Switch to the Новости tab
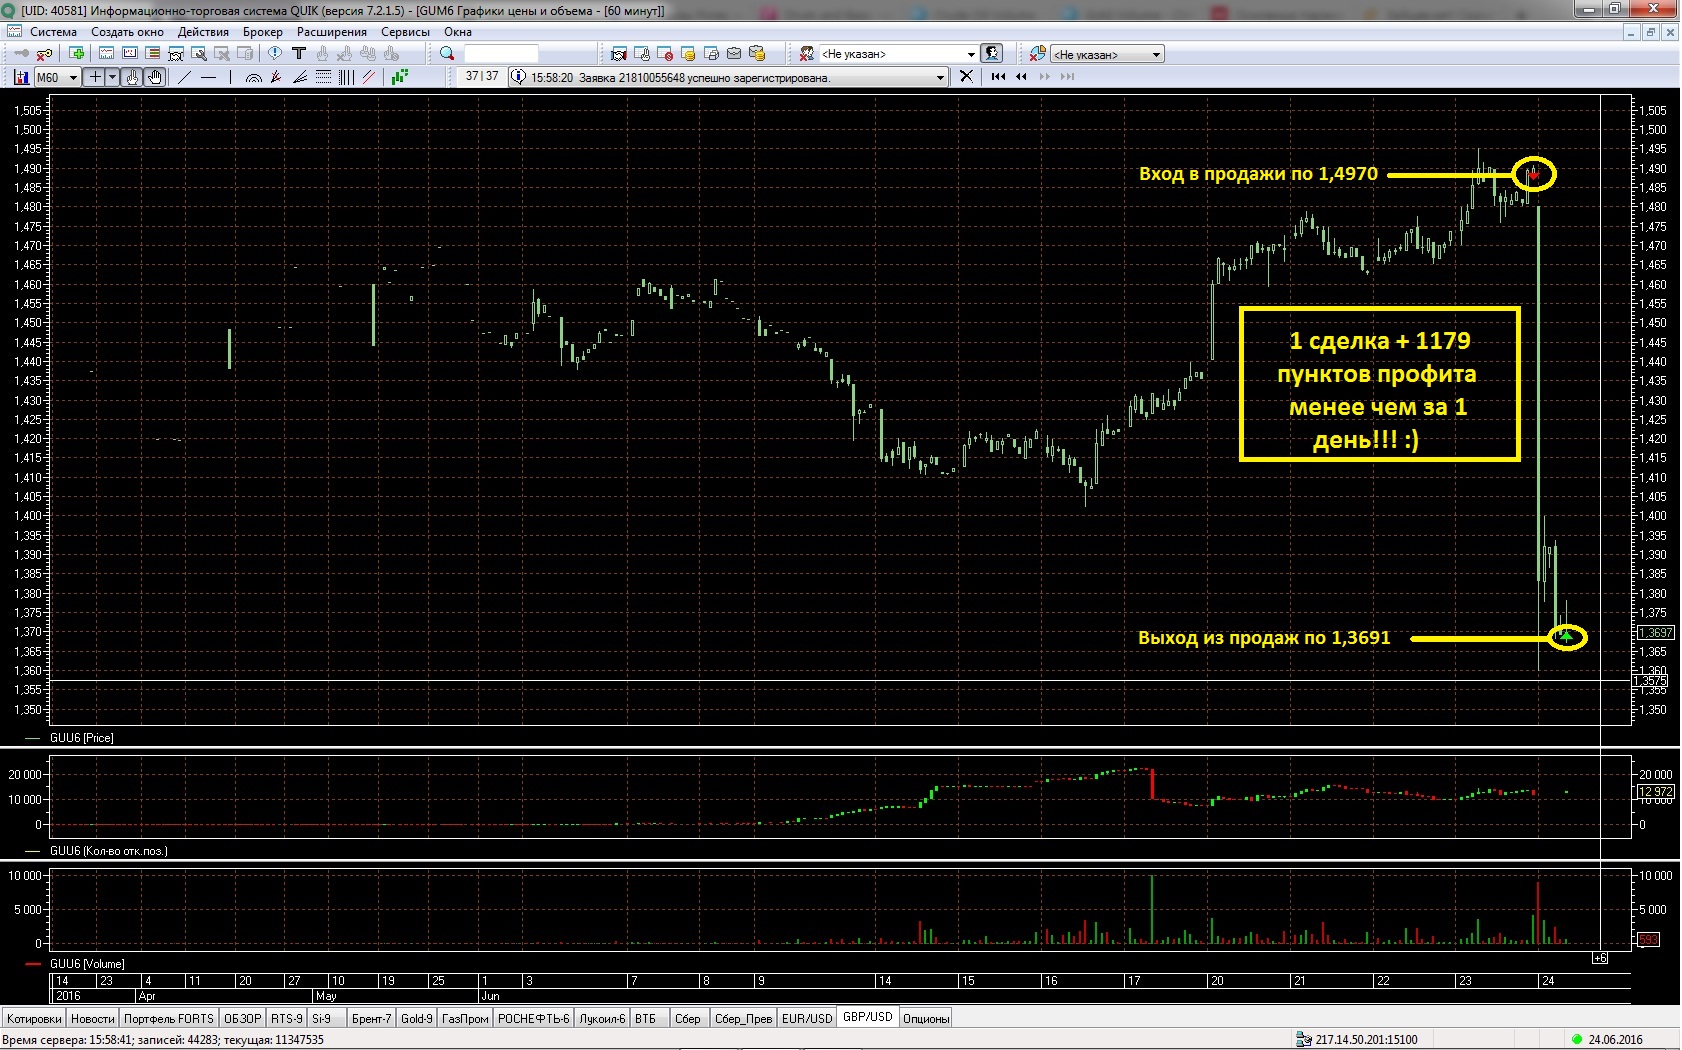The height and width of the screenshot is (1050, 1682). click(x=93, y=1018)
